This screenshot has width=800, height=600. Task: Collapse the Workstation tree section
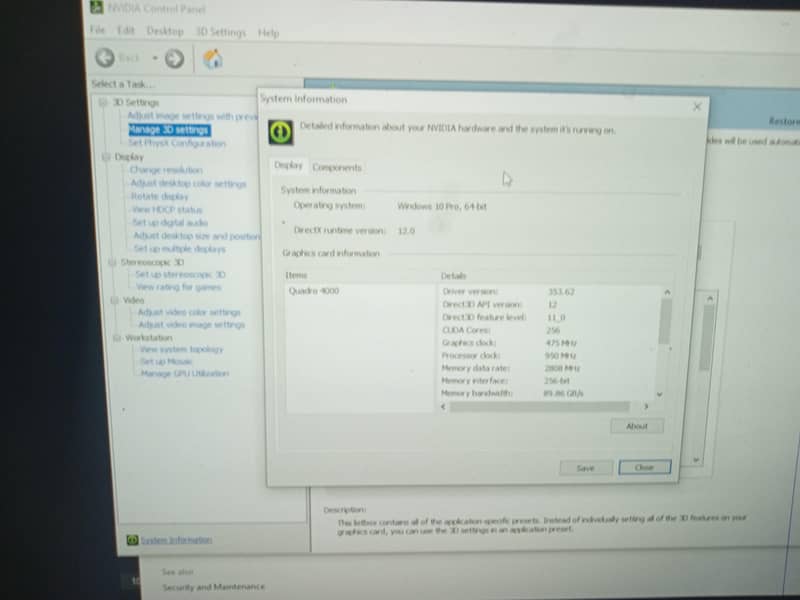tap(117, 337)
